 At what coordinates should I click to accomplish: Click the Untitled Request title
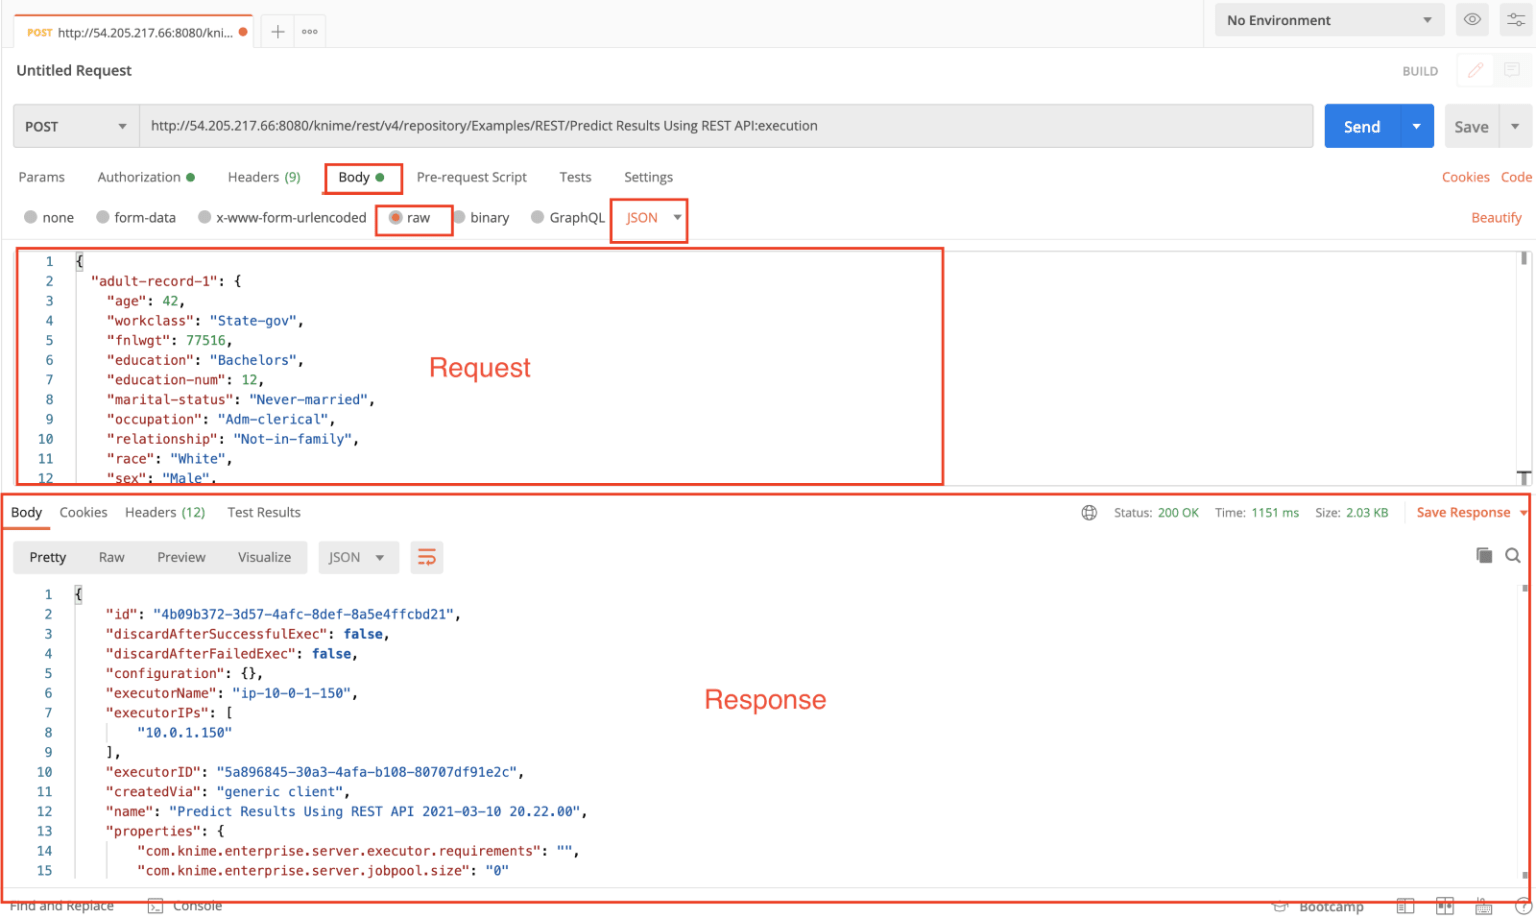pyautogui.click(x=74, y=71)
